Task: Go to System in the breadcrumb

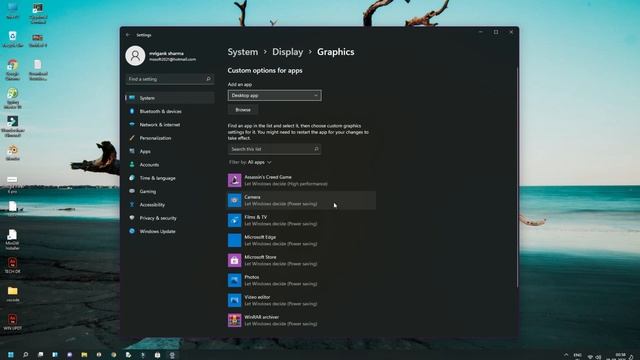Action: pyautogui.click(x=242, y=52)
